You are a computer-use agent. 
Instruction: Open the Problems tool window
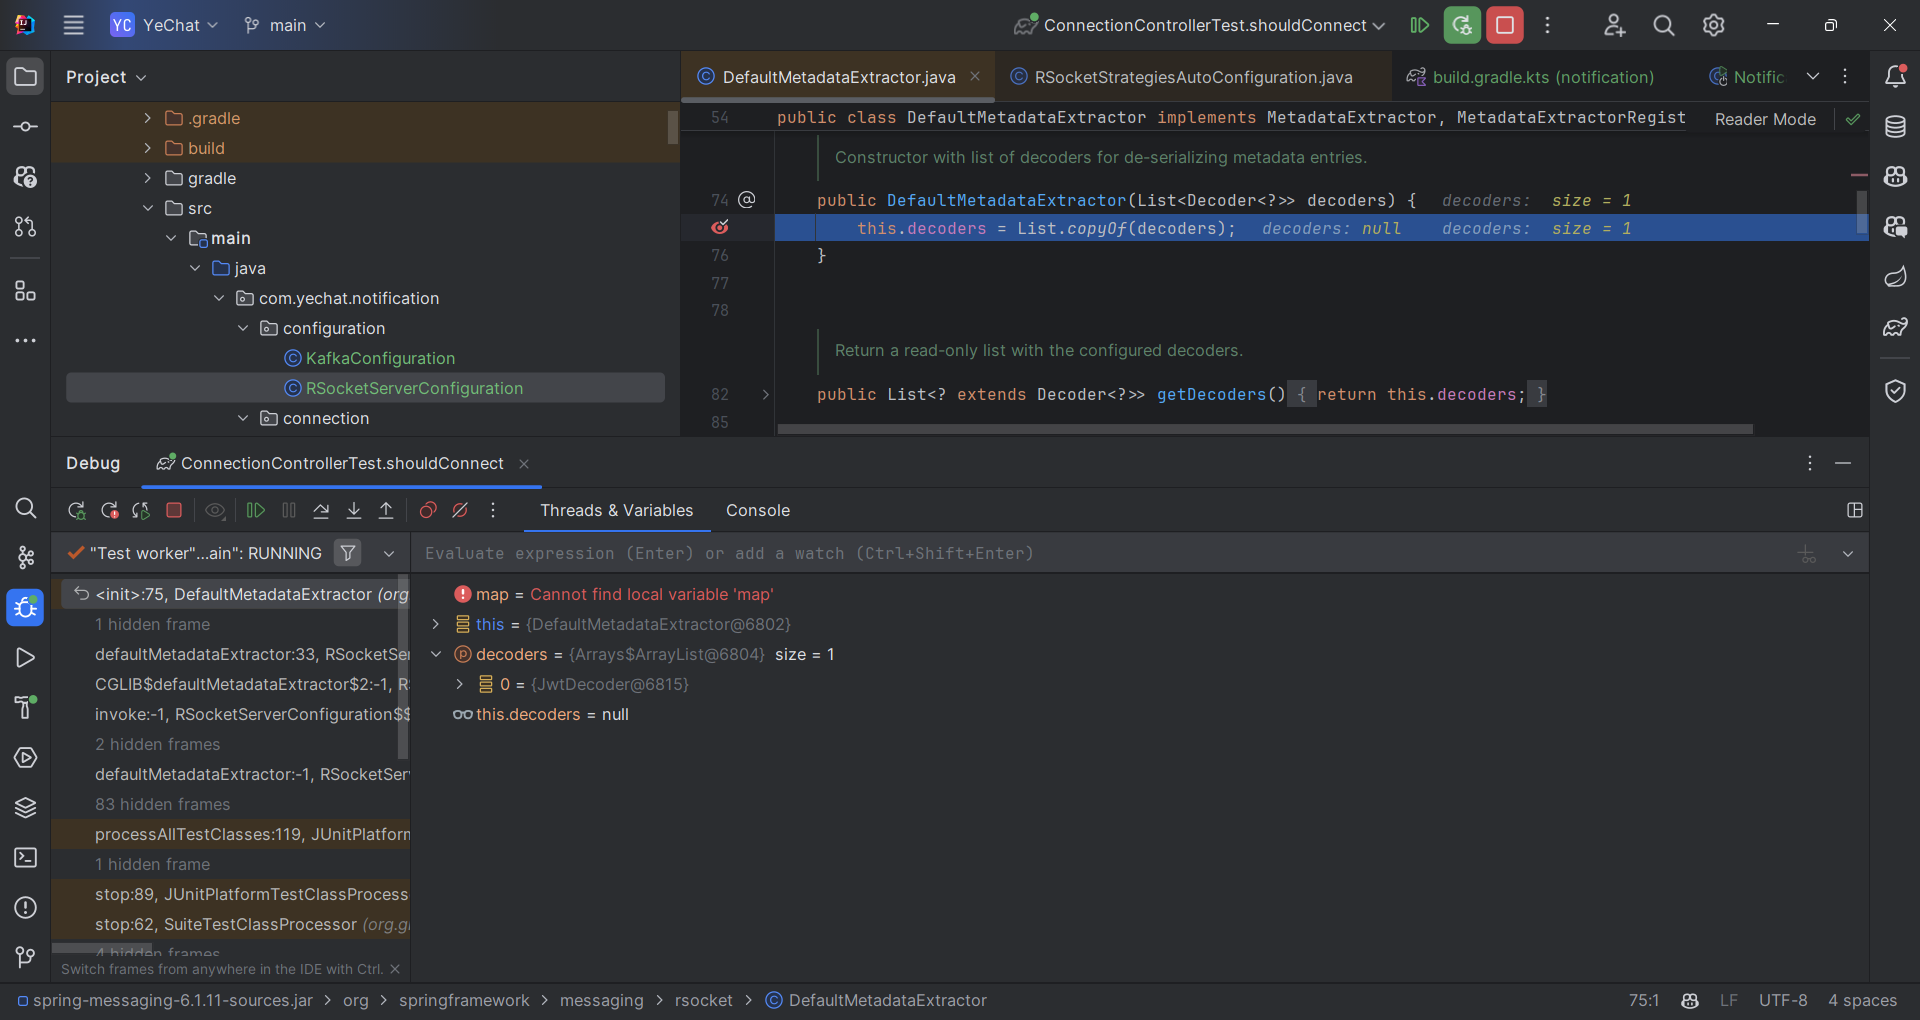pos(25,907)
